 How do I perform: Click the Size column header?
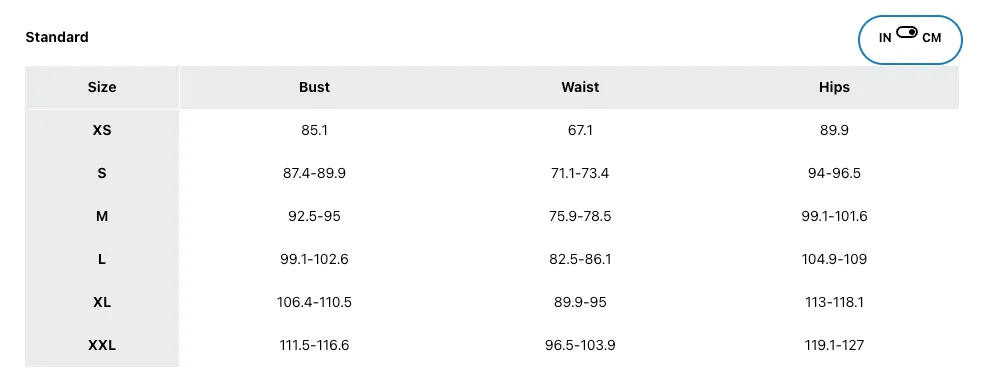102,87
